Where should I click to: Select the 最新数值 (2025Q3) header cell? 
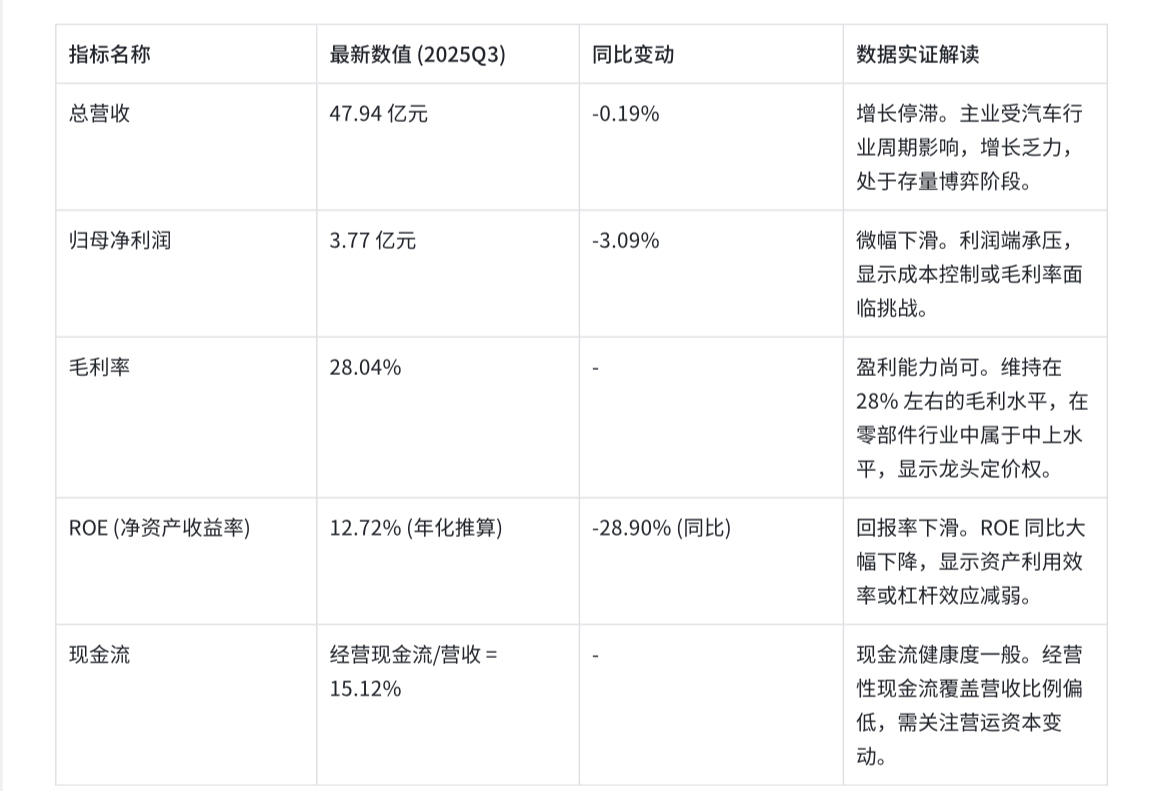tap(418, 55)
